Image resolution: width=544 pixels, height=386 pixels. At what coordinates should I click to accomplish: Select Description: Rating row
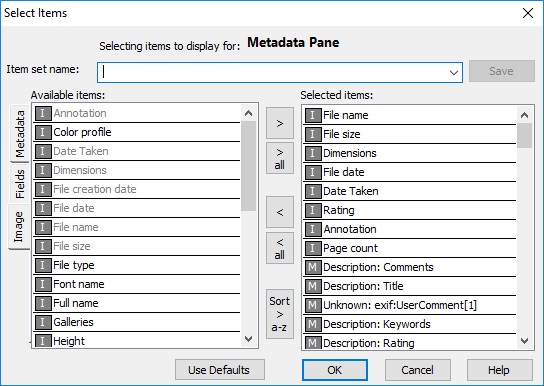(x=410, y=343)
